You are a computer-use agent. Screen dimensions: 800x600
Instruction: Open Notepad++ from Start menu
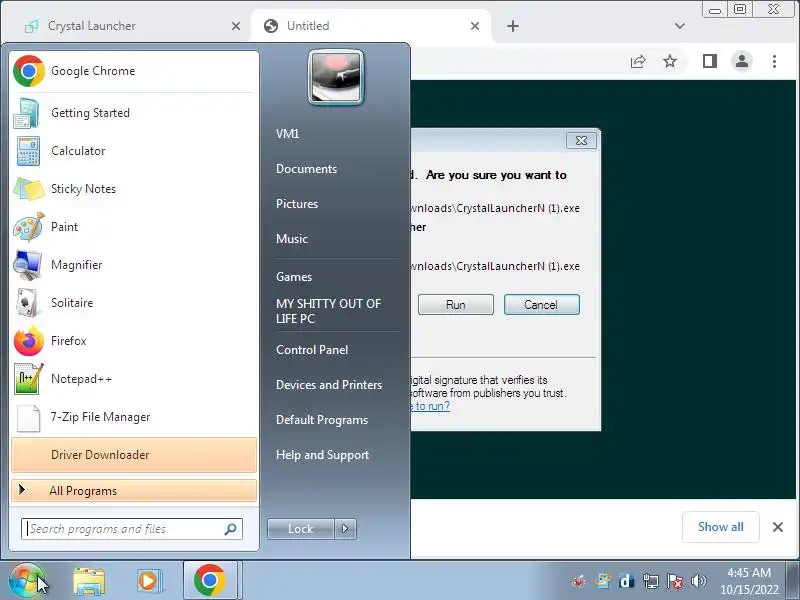[134, 379]
